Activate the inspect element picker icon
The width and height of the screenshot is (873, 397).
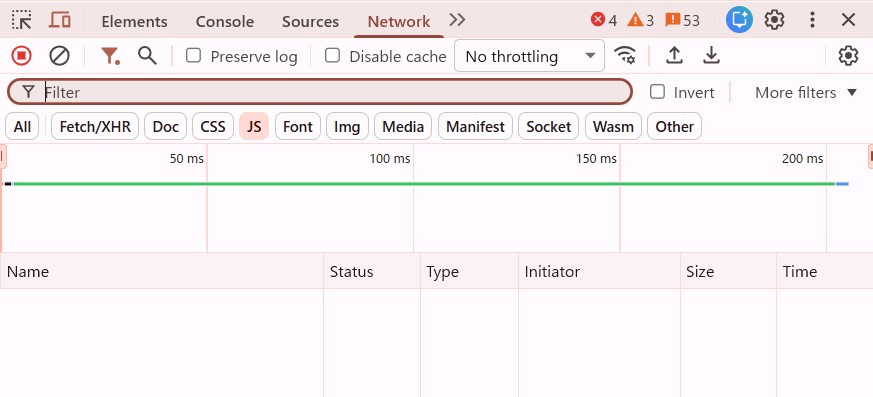click(x=22, y=21)
